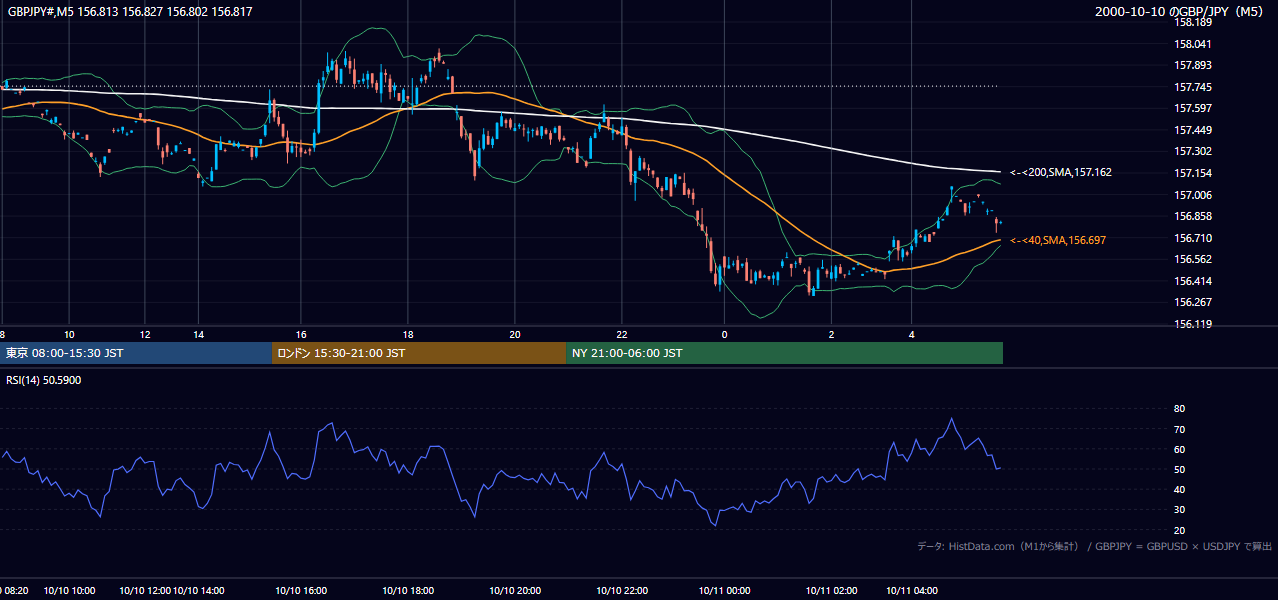Click the 10/11 00:00 date label
This screenshot has height=600, width=1278.
tap(725, 591)
